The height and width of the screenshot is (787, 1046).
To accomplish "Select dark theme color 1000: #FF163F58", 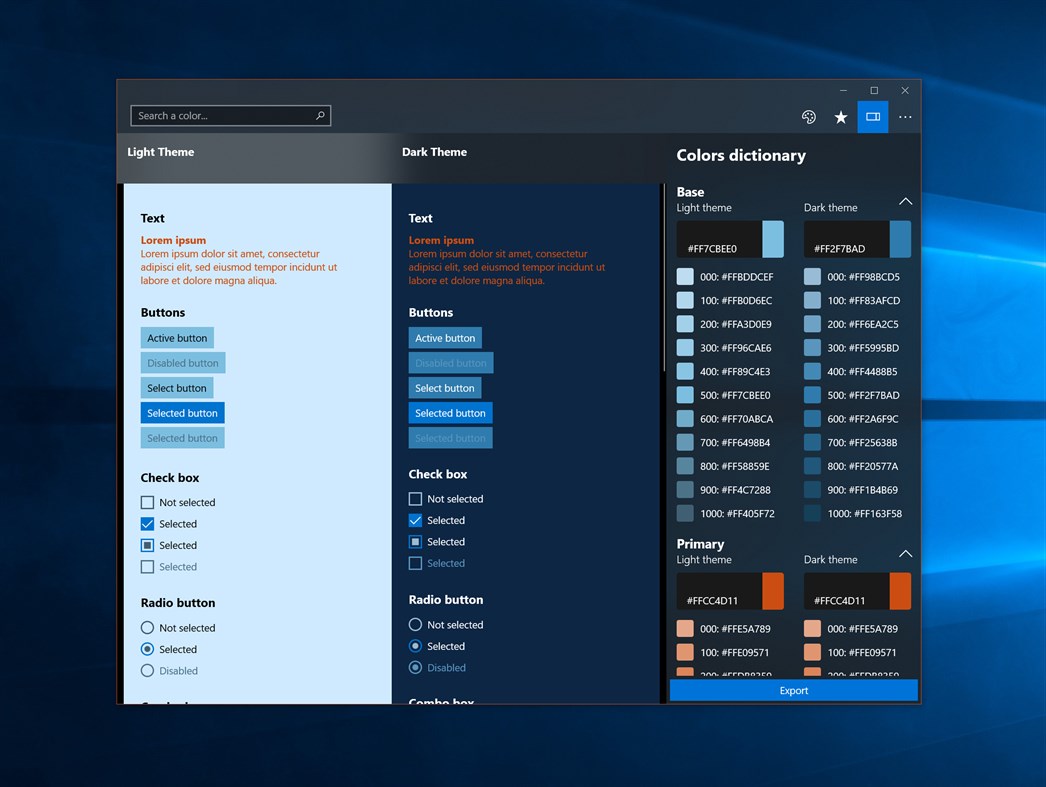I will pos(855,514).
